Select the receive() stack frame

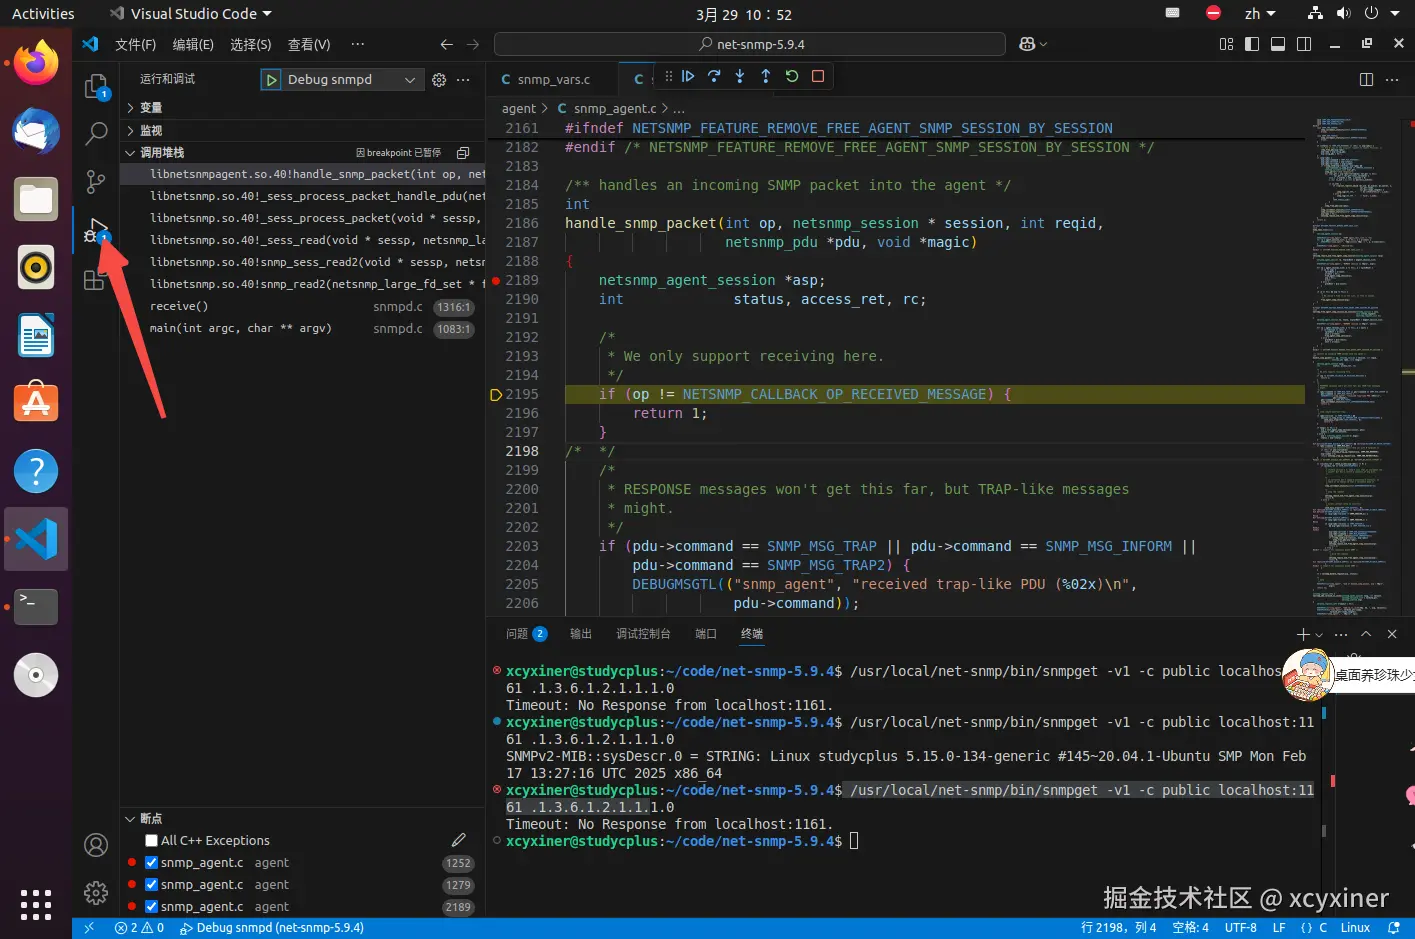179,307
